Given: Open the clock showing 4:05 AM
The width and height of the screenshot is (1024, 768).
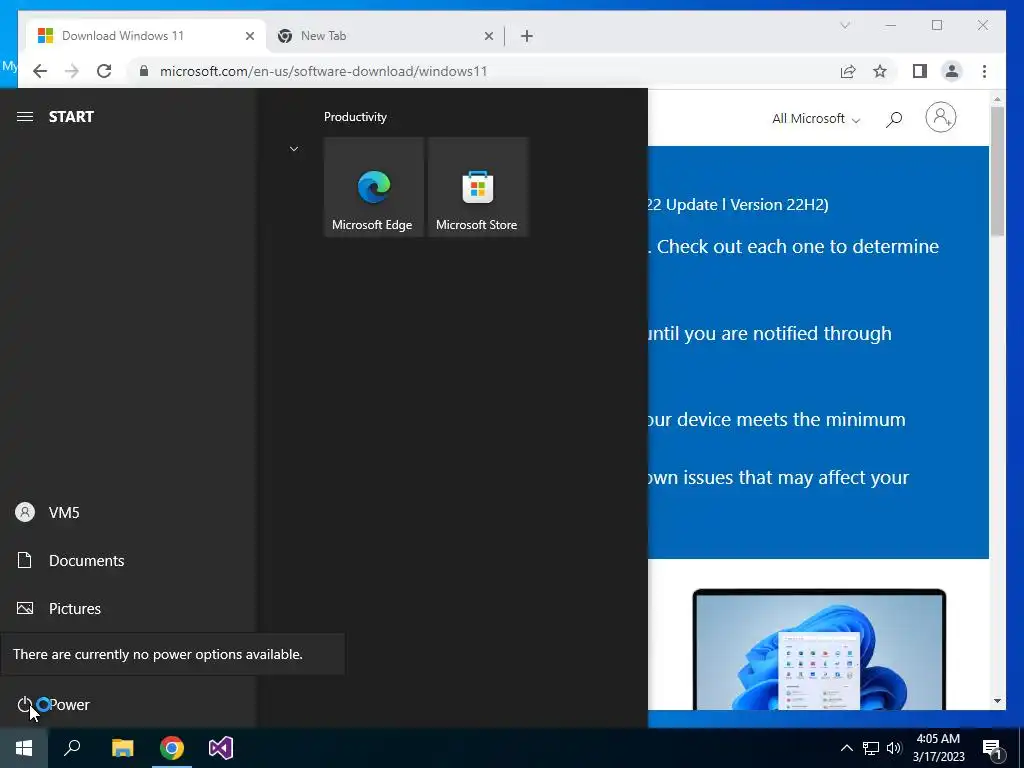Looking at the screenshot, I should click(x=938, y=748).
